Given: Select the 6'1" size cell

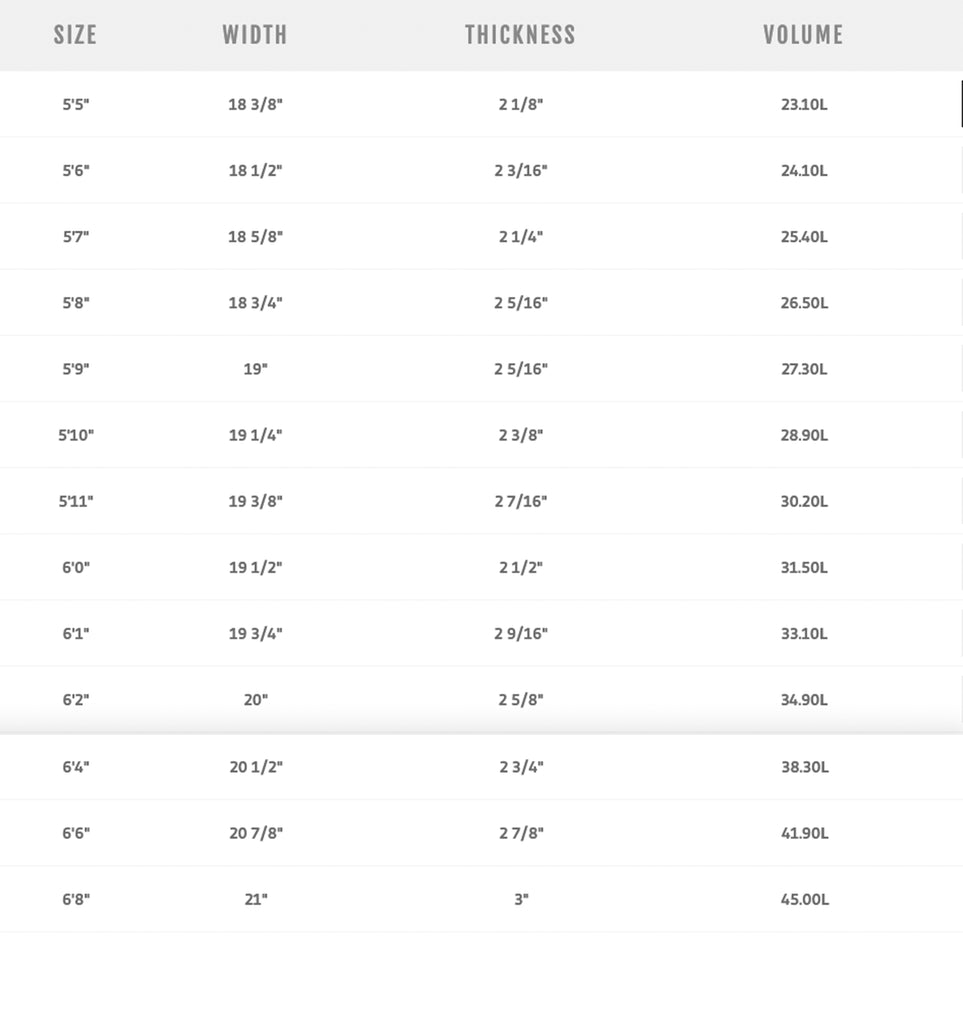Looking at the screenshot, I should pos(76,633).
